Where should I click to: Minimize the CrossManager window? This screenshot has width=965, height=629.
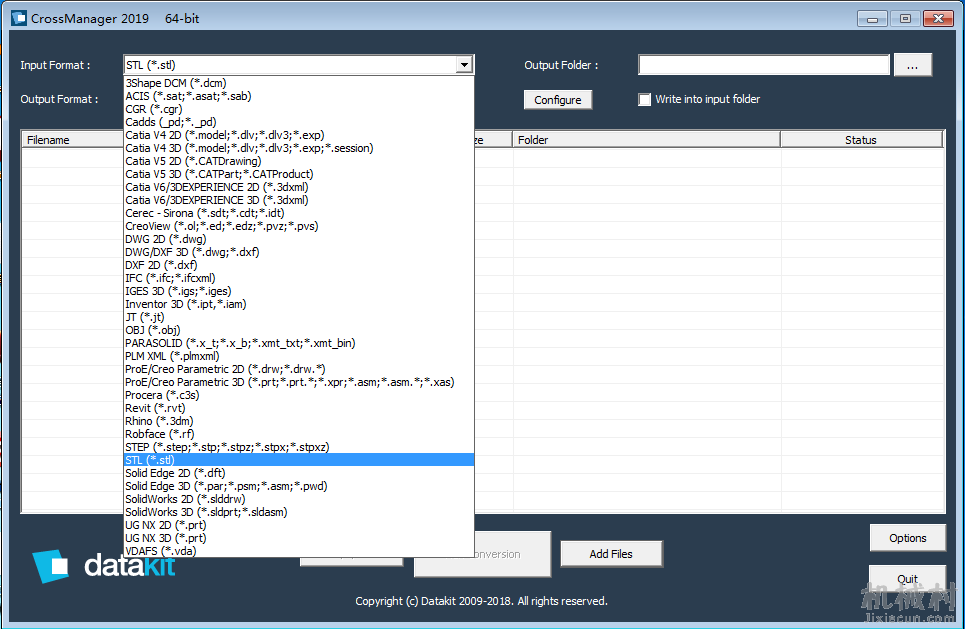click(872, 19)
